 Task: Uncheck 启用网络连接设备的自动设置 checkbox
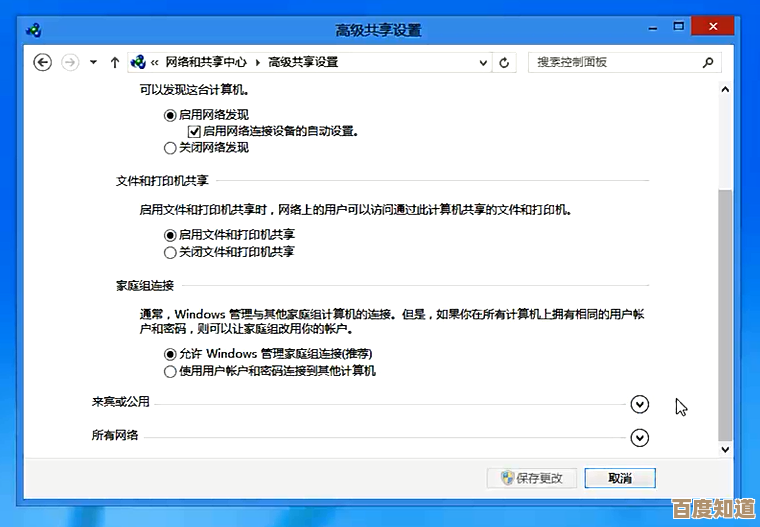(x=195, y=131)
